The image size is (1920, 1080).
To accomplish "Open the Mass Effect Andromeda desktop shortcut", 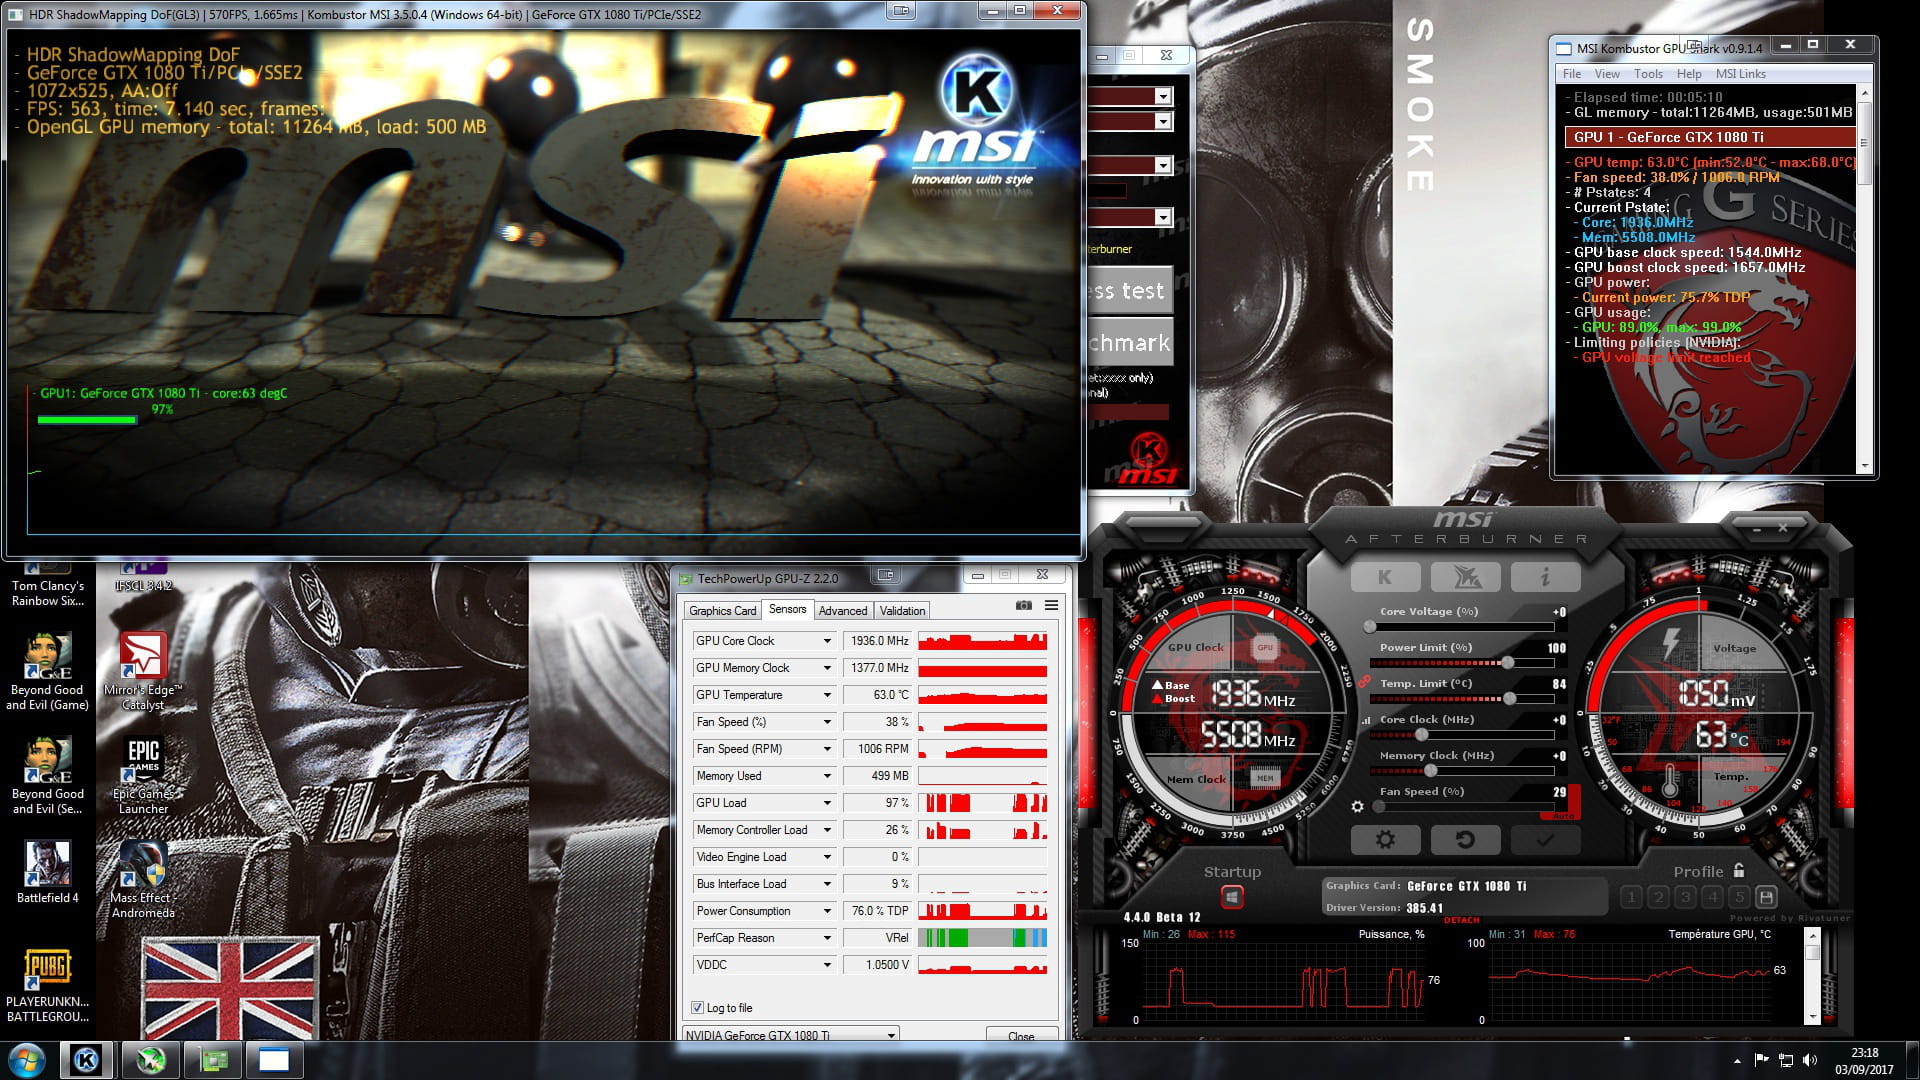I will pos(143,879).
